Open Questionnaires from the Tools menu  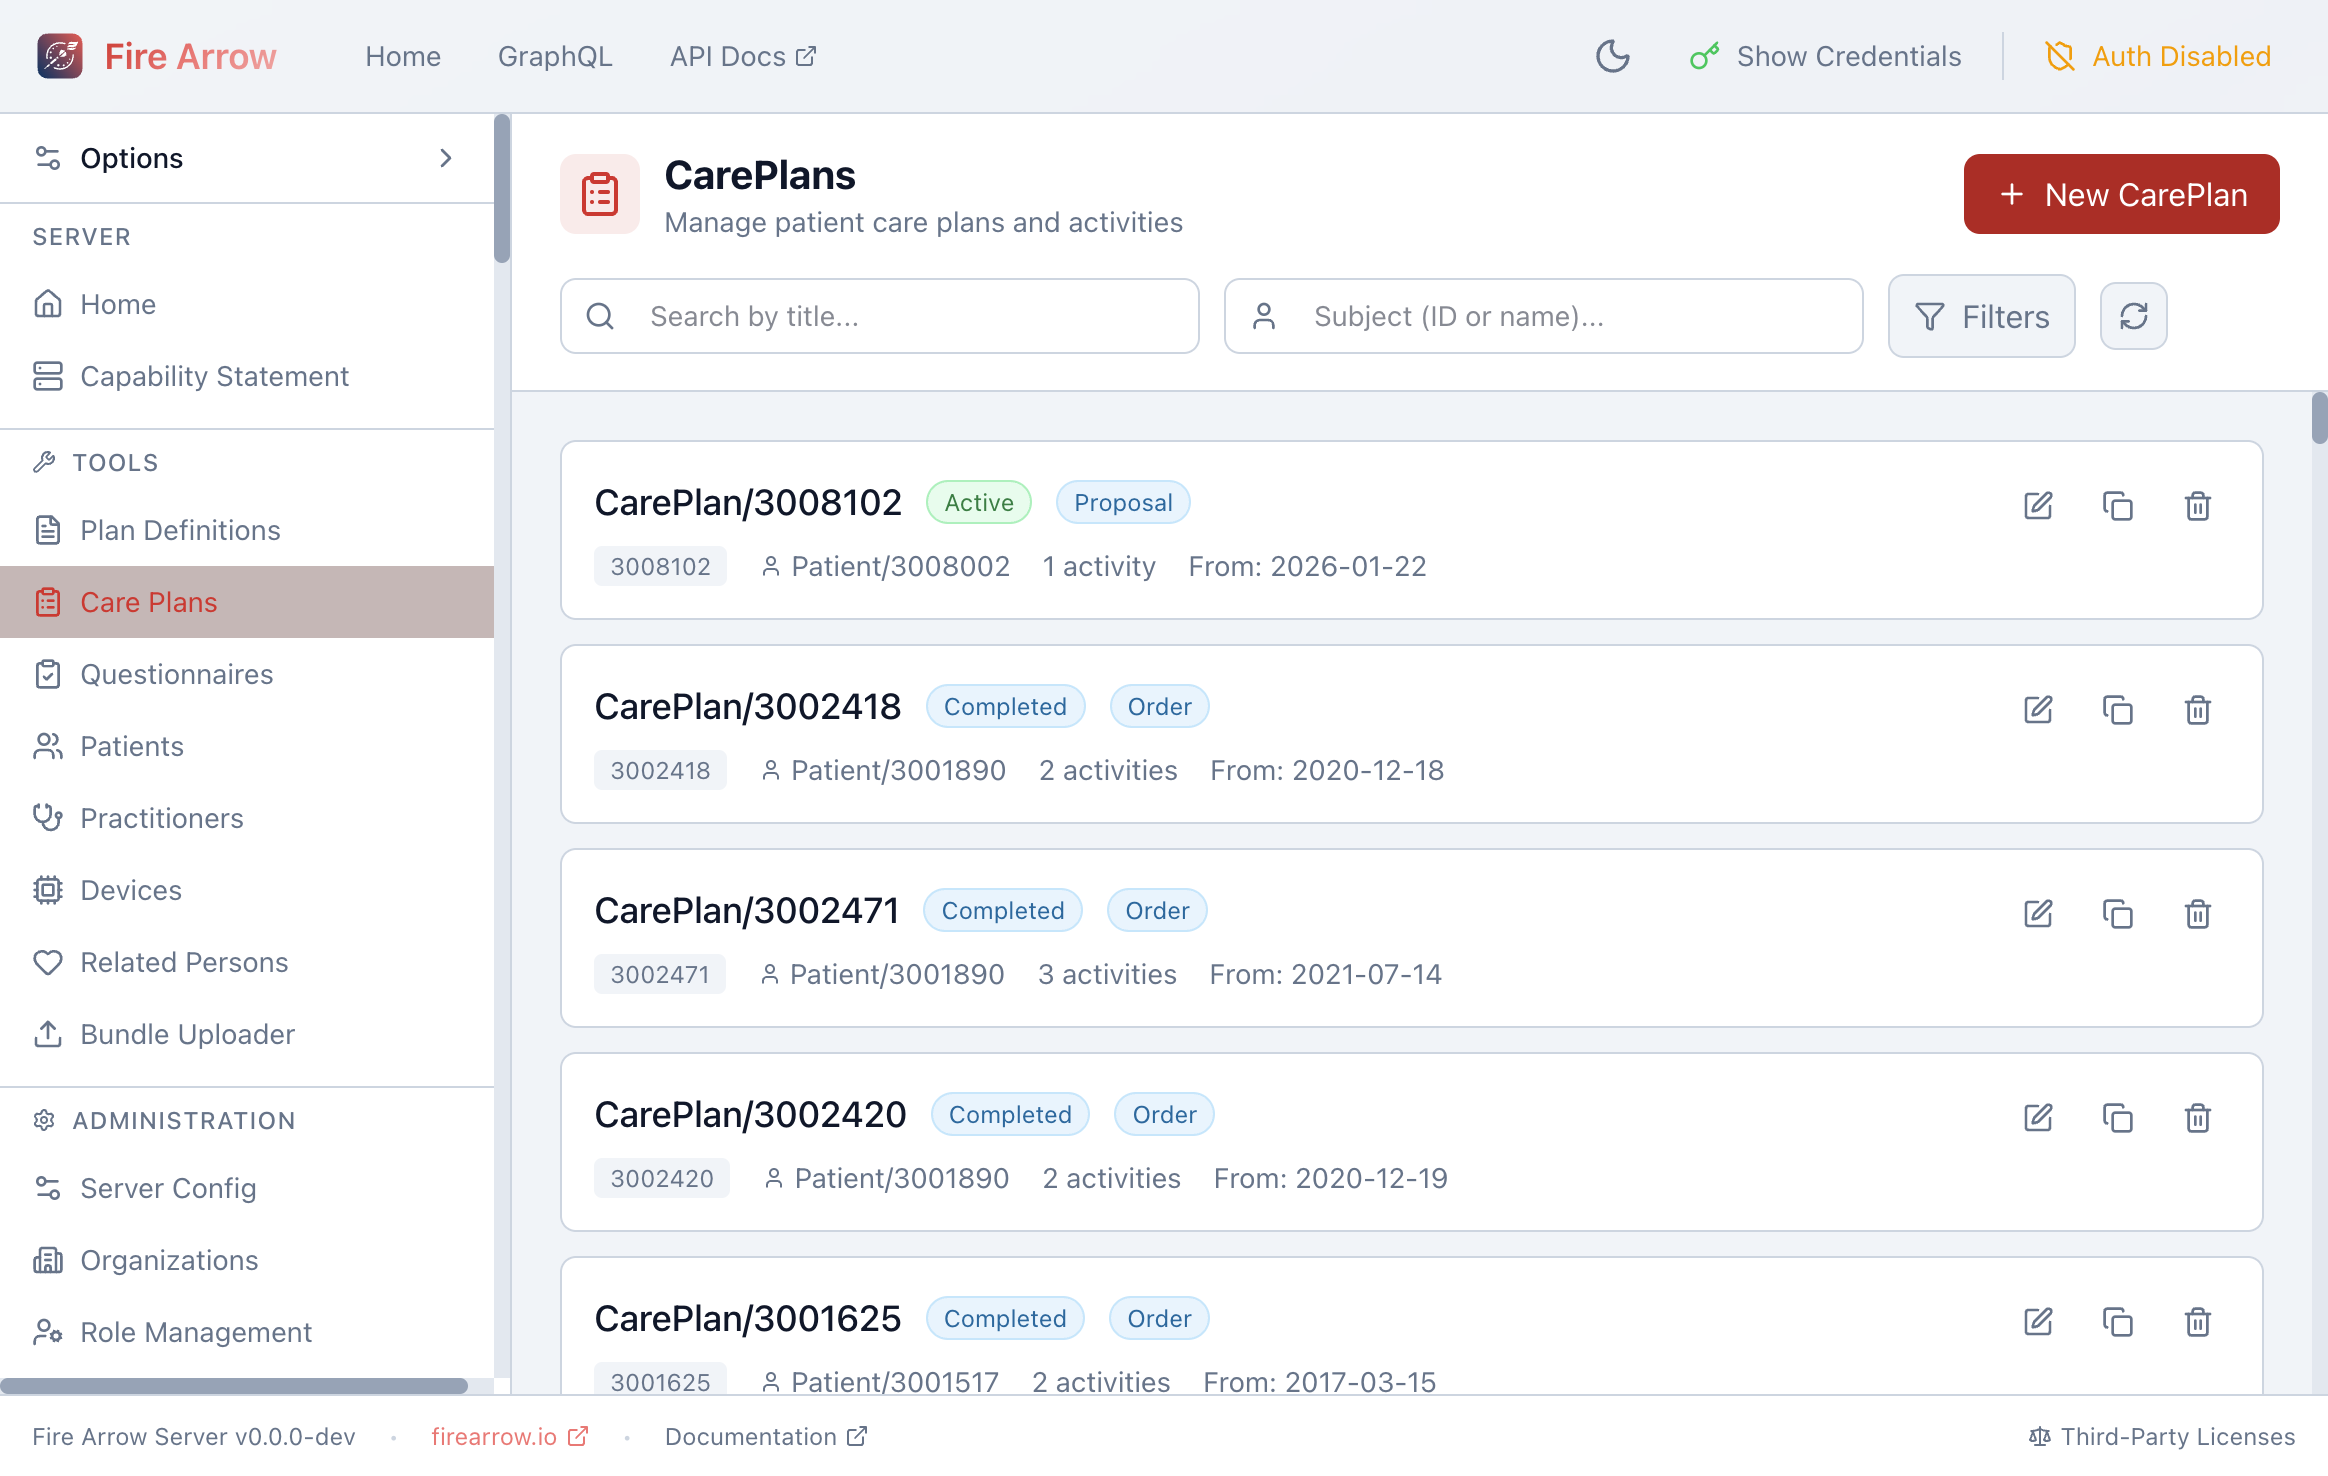176,674
